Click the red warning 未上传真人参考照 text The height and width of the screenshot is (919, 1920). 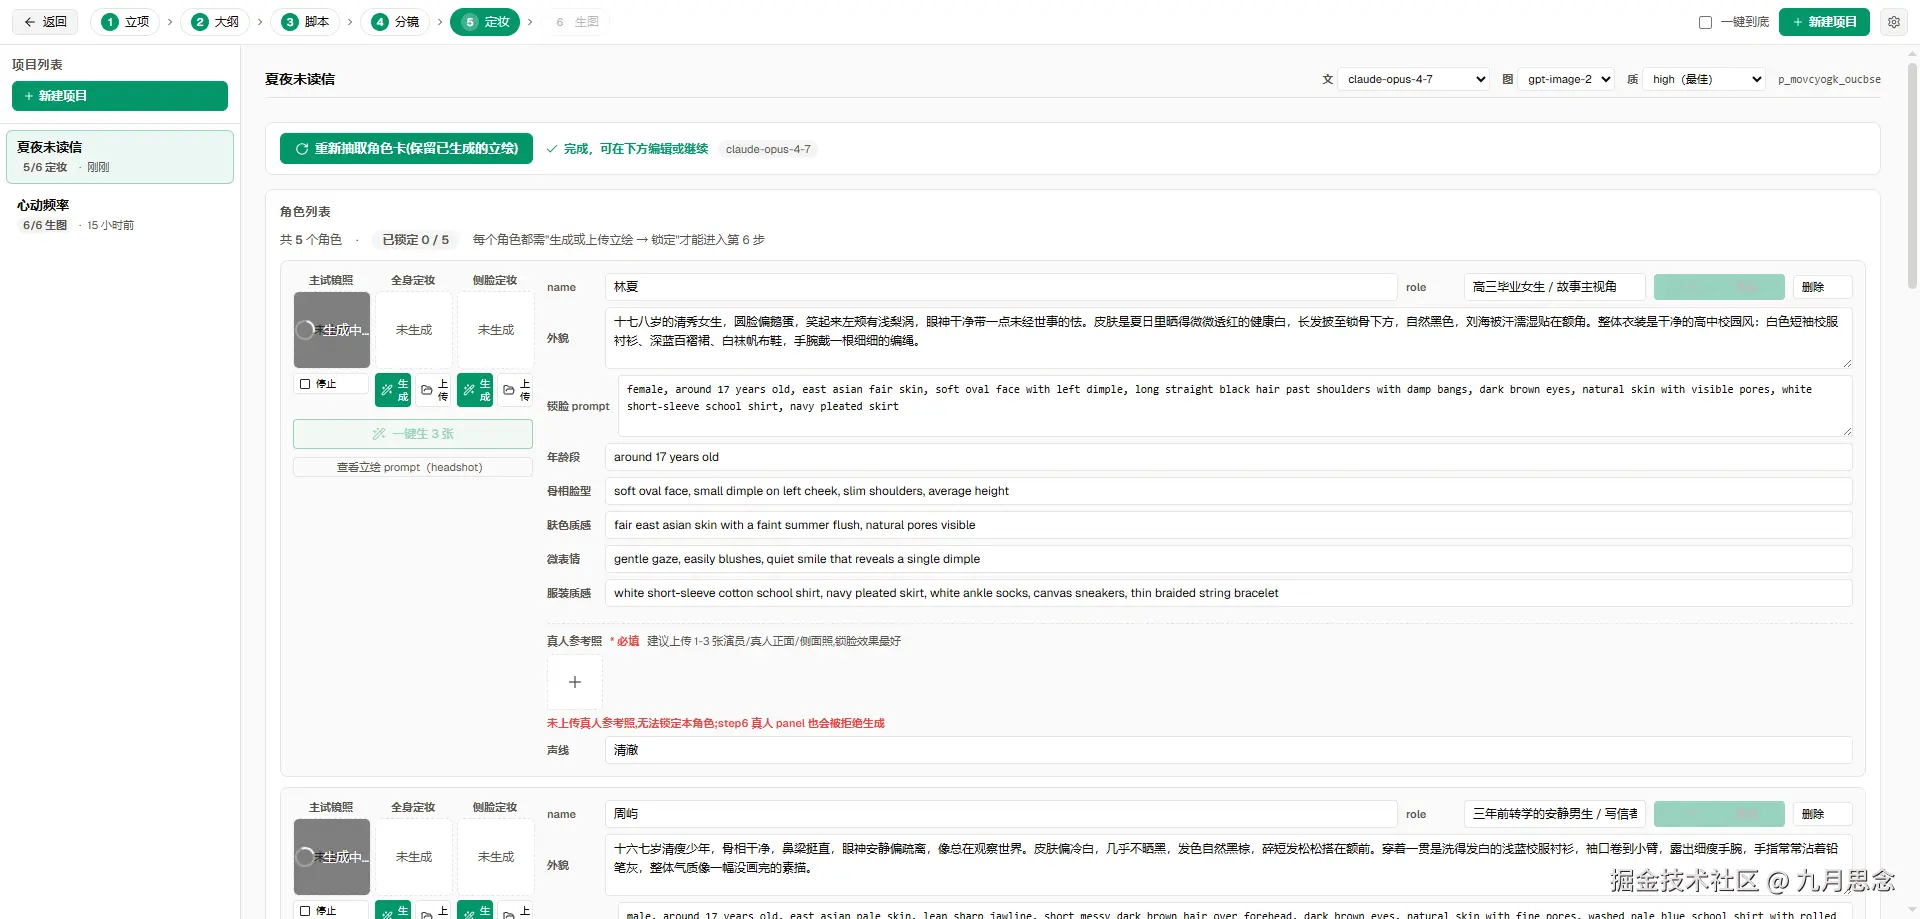coord(715,723)
